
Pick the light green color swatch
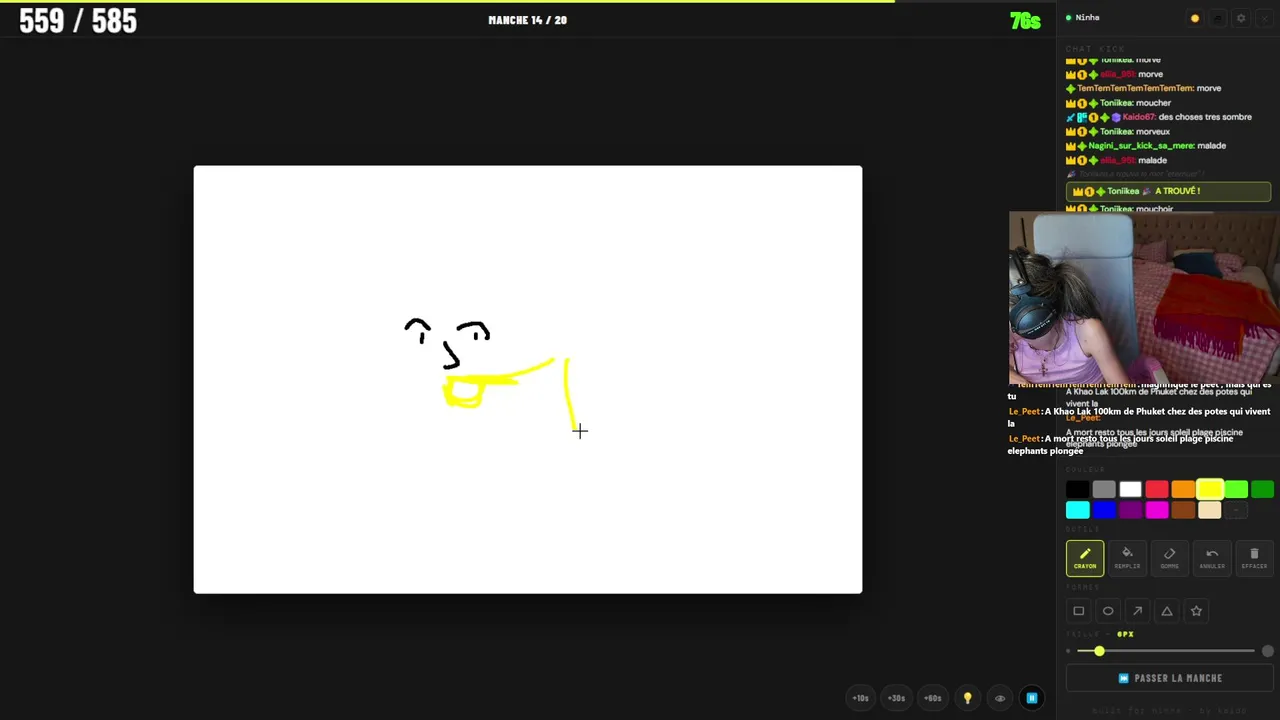tap(1236, 489)
